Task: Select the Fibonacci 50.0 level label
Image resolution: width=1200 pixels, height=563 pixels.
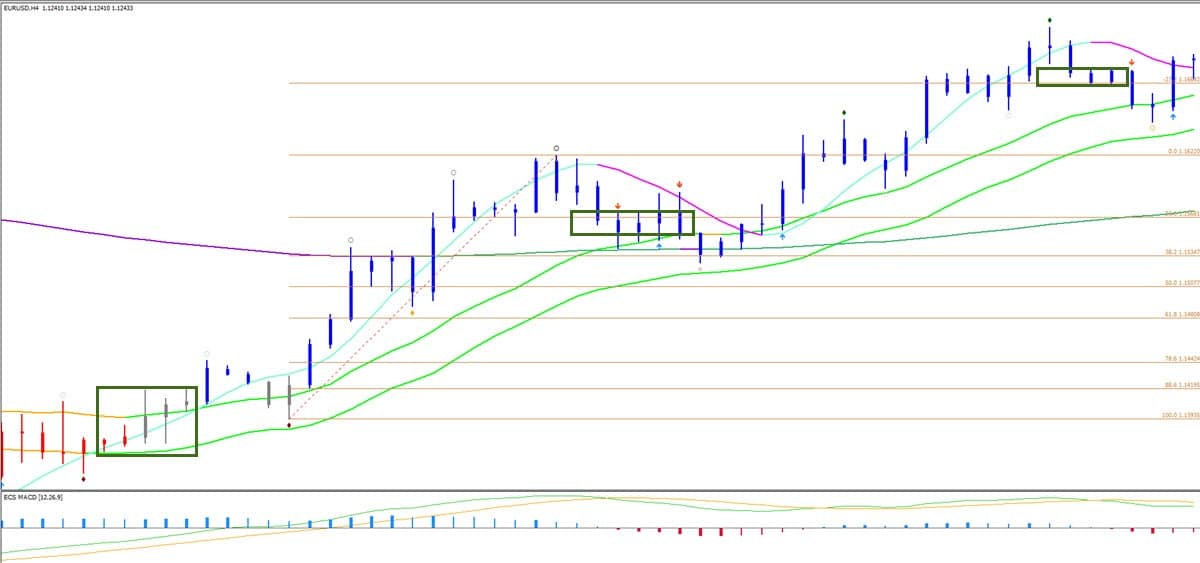Action: pyautogui.click(x=1183, y=283)
